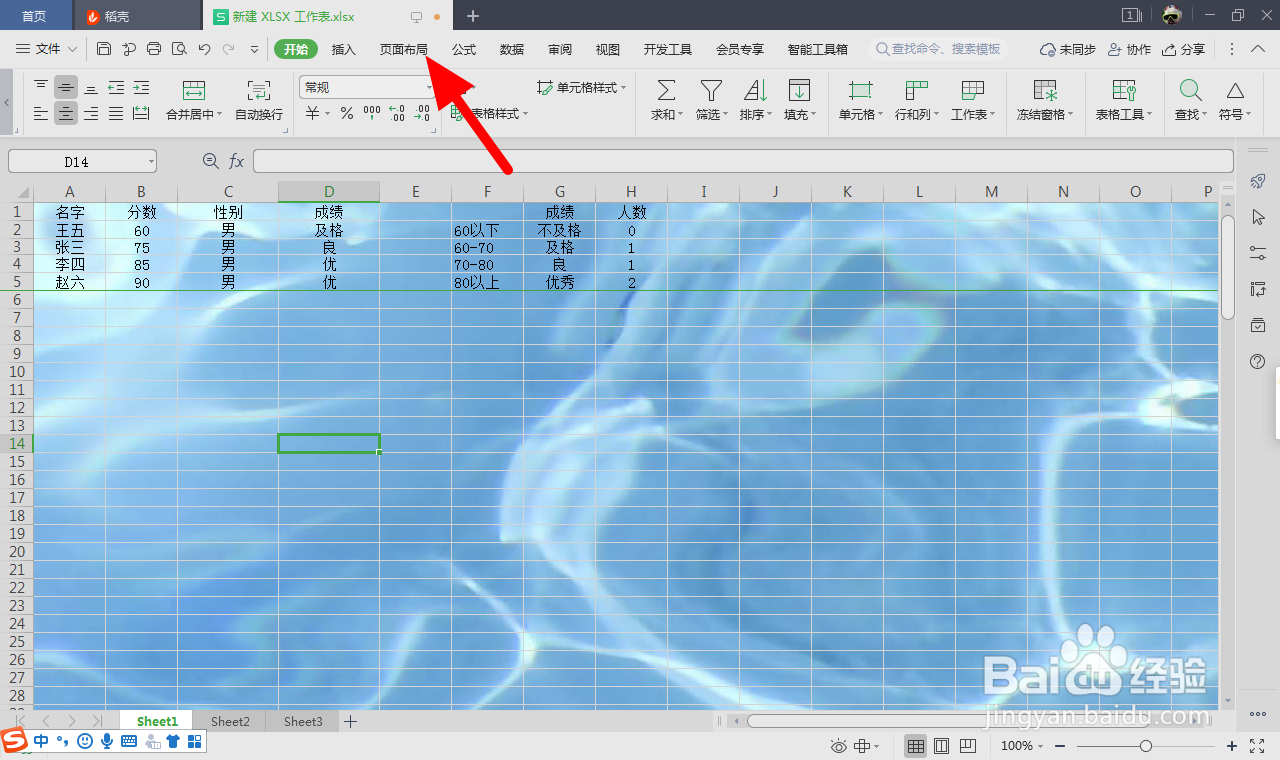The height and width of the screenshot is (760, 1280).
Task: Open the 排序 sort dropdown
Action: pos(755,115)
